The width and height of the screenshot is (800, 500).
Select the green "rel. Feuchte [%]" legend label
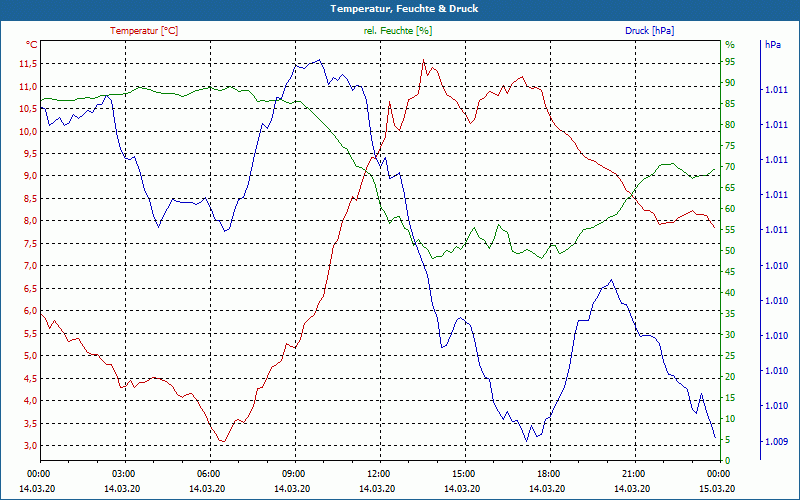point(397,31)
